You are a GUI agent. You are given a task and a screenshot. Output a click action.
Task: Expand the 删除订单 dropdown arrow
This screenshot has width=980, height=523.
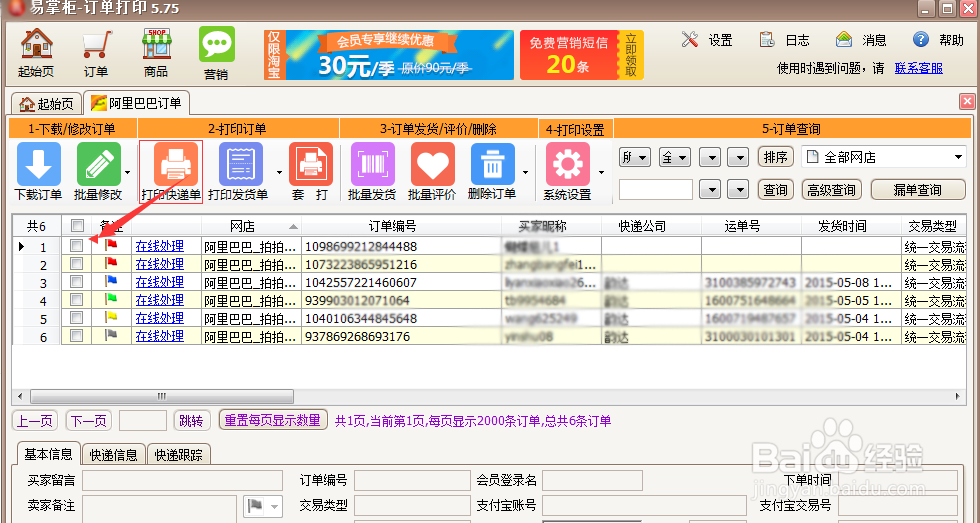(x=526, y=172)
